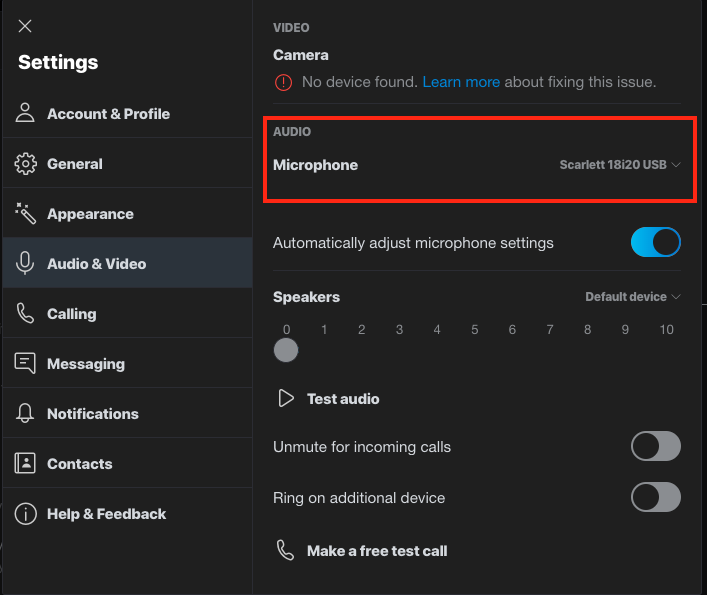Viewport: 707px width, 595px height.
Task: Disable automatically adjust microphone settings
Action: coord(656,242)
